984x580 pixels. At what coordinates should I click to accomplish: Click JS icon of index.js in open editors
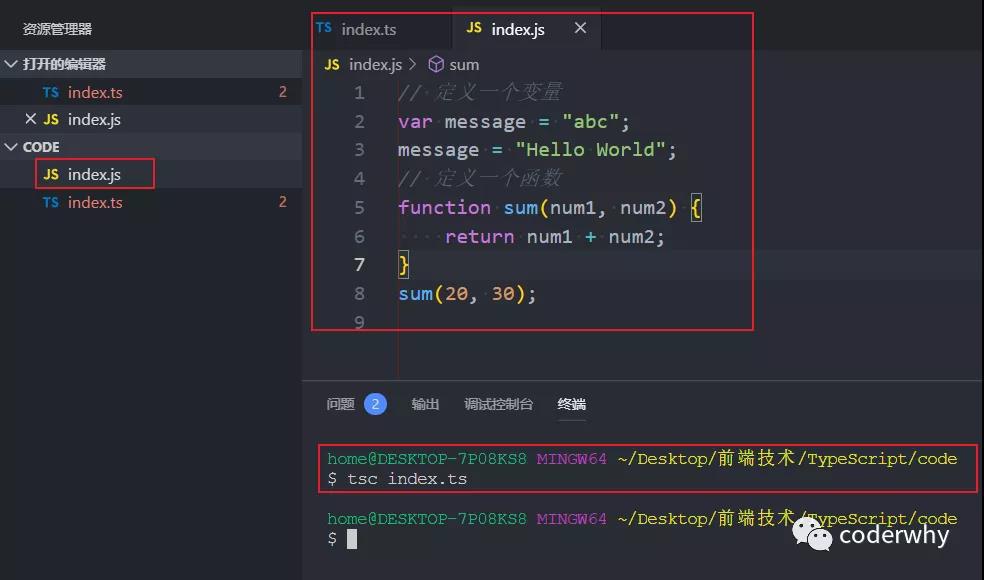click(x=51, y=119)
